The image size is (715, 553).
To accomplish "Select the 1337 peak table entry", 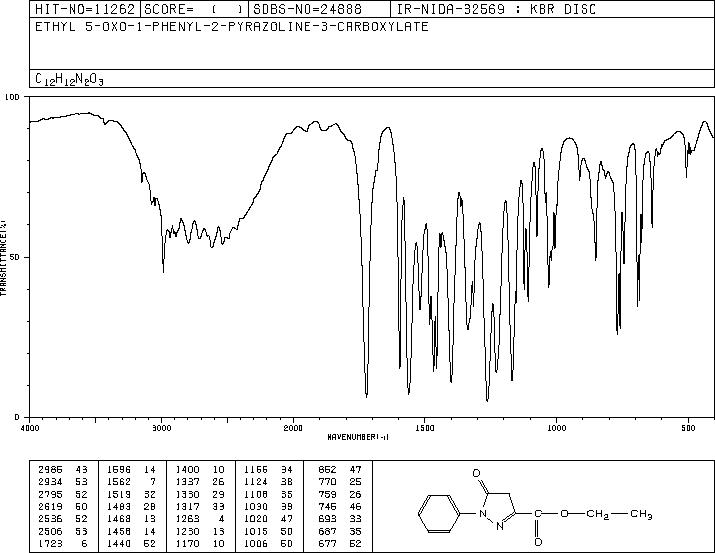I will (x=200, y=482).
